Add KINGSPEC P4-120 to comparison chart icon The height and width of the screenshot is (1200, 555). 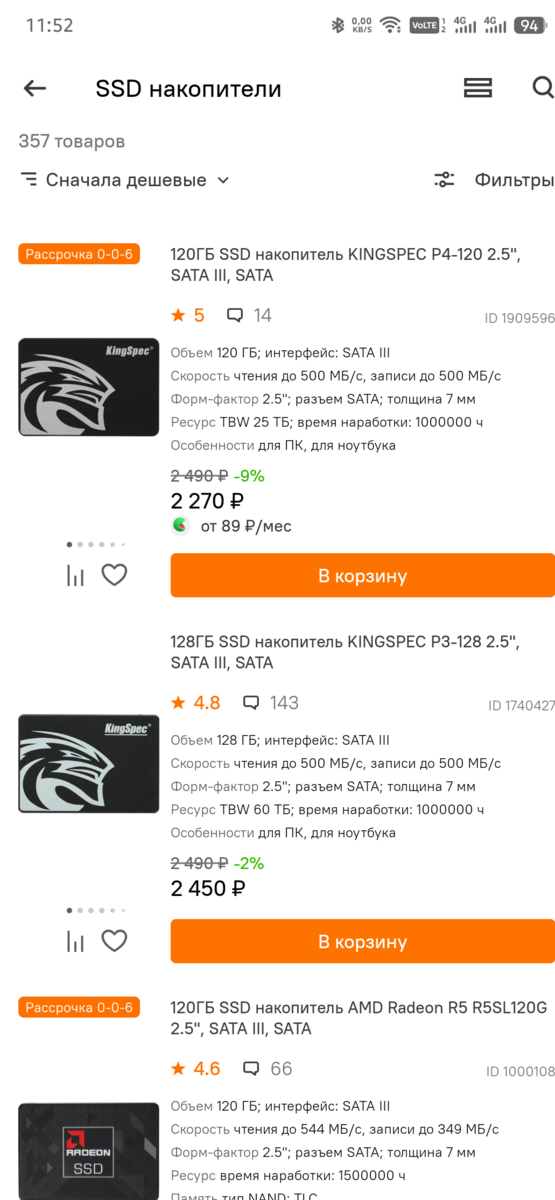75,575
